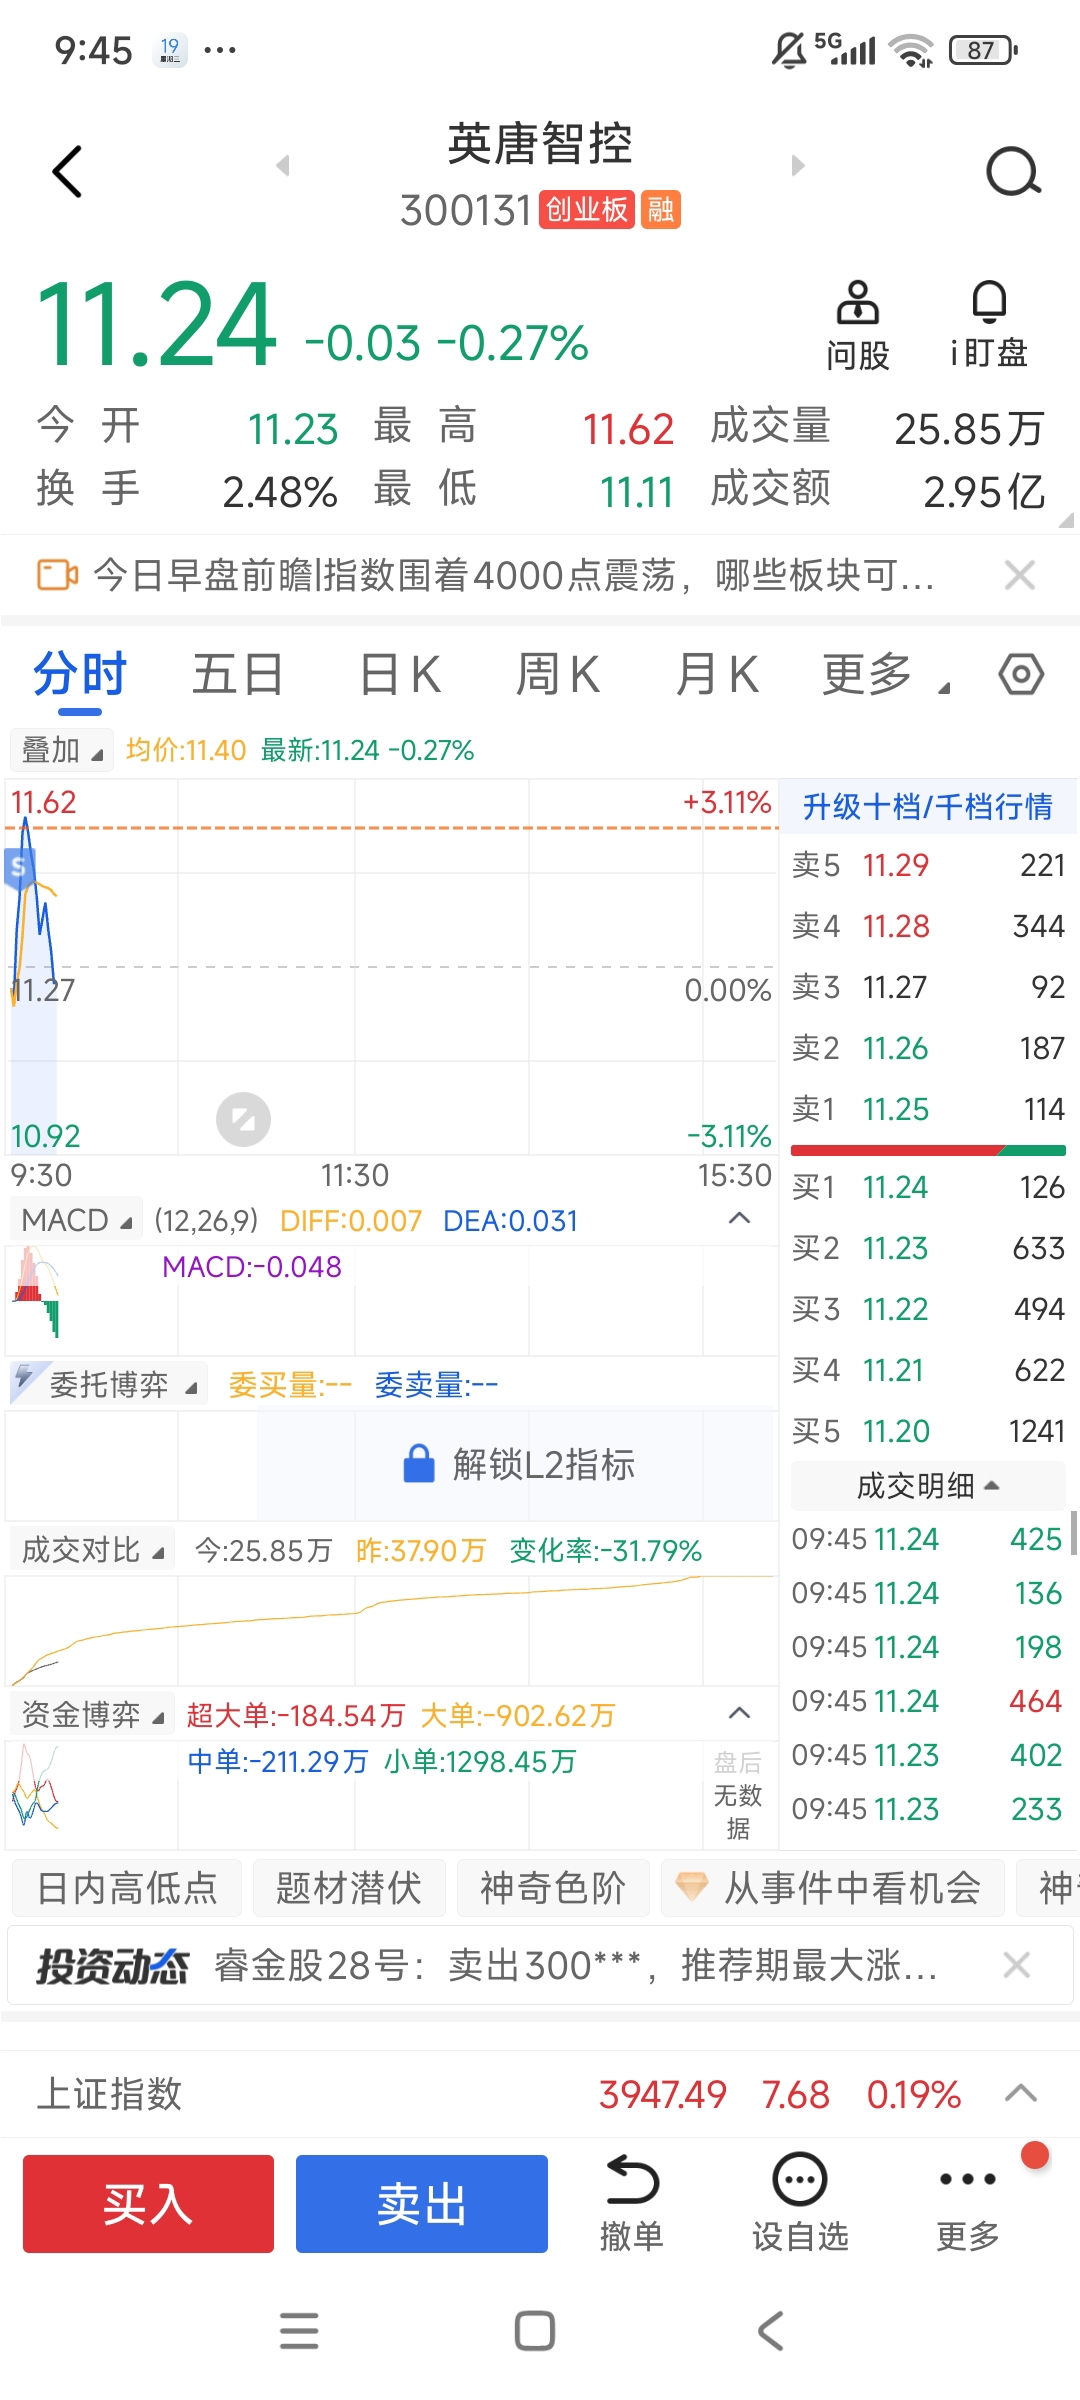Image resolution: width=1080 pixels, height=2400 pixels.
Task: Switch to 分时 chart tab
Action: coord(80,674)
